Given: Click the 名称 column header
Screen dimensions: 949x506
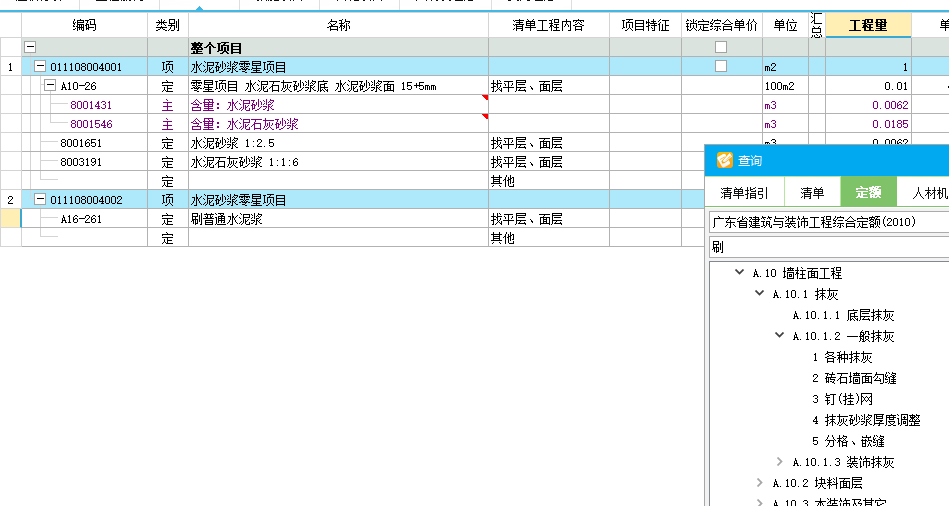Looking at the screenshot, I should pos(338,25).
